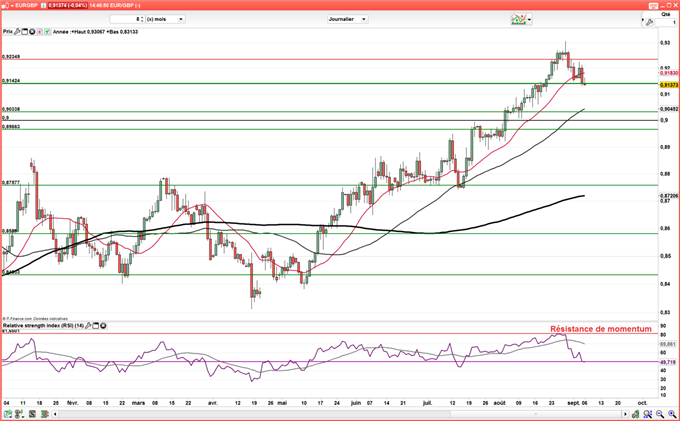Open RSI indicator wrench settings
Image resolution: width=680 pixels, height=421 pixels.
pyautogui.click(x=88, y=326)
